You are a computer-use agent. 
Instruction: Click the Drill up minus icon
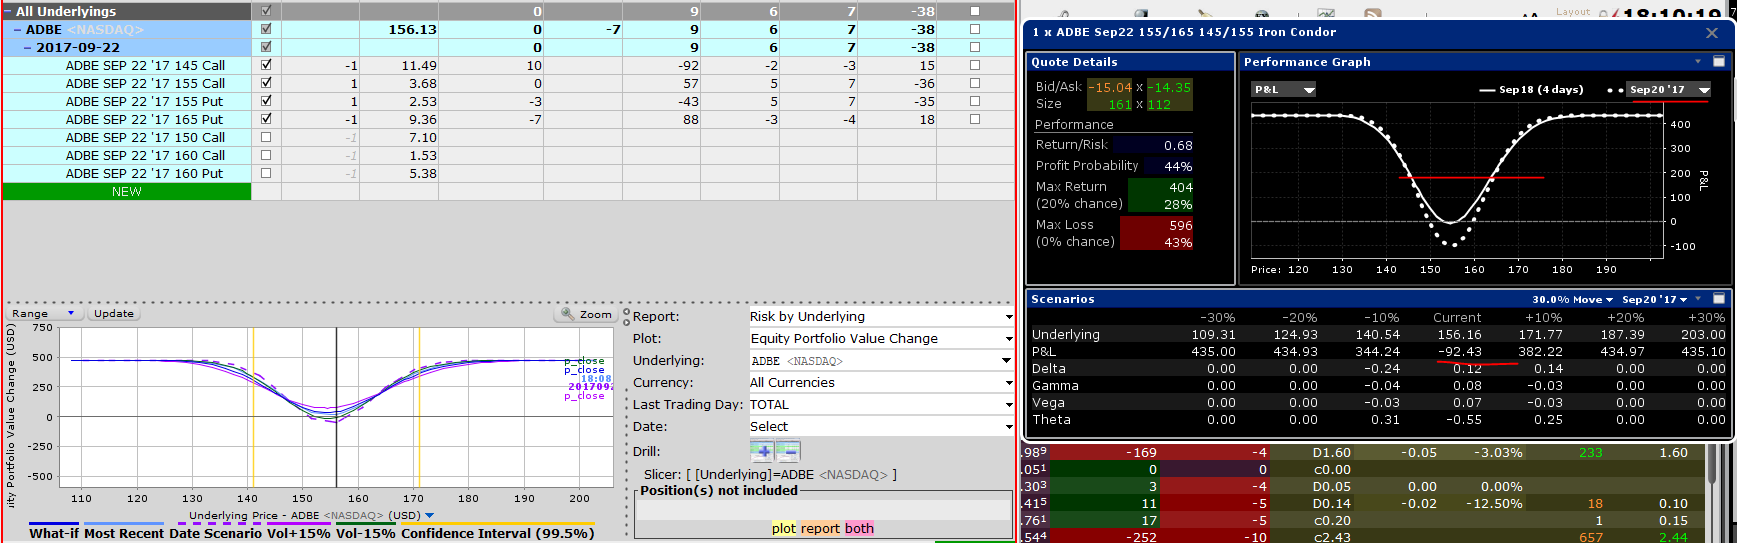tap(788, 451)
